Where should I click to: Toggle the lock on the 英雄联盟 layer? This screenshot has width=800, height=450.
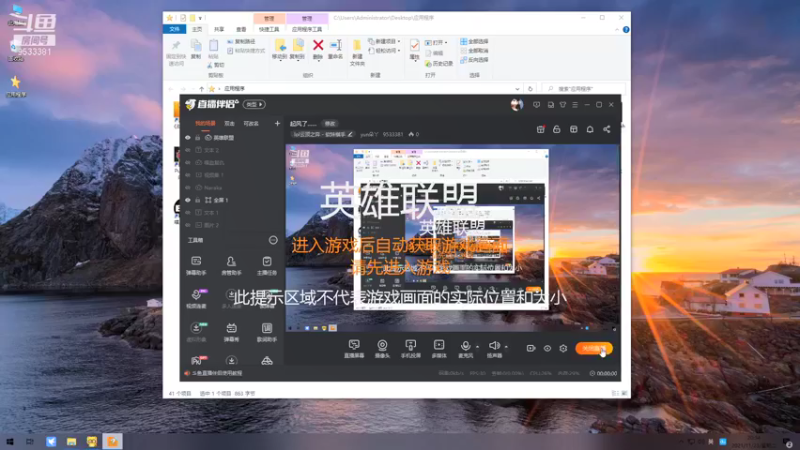click(x=197, y=138)
